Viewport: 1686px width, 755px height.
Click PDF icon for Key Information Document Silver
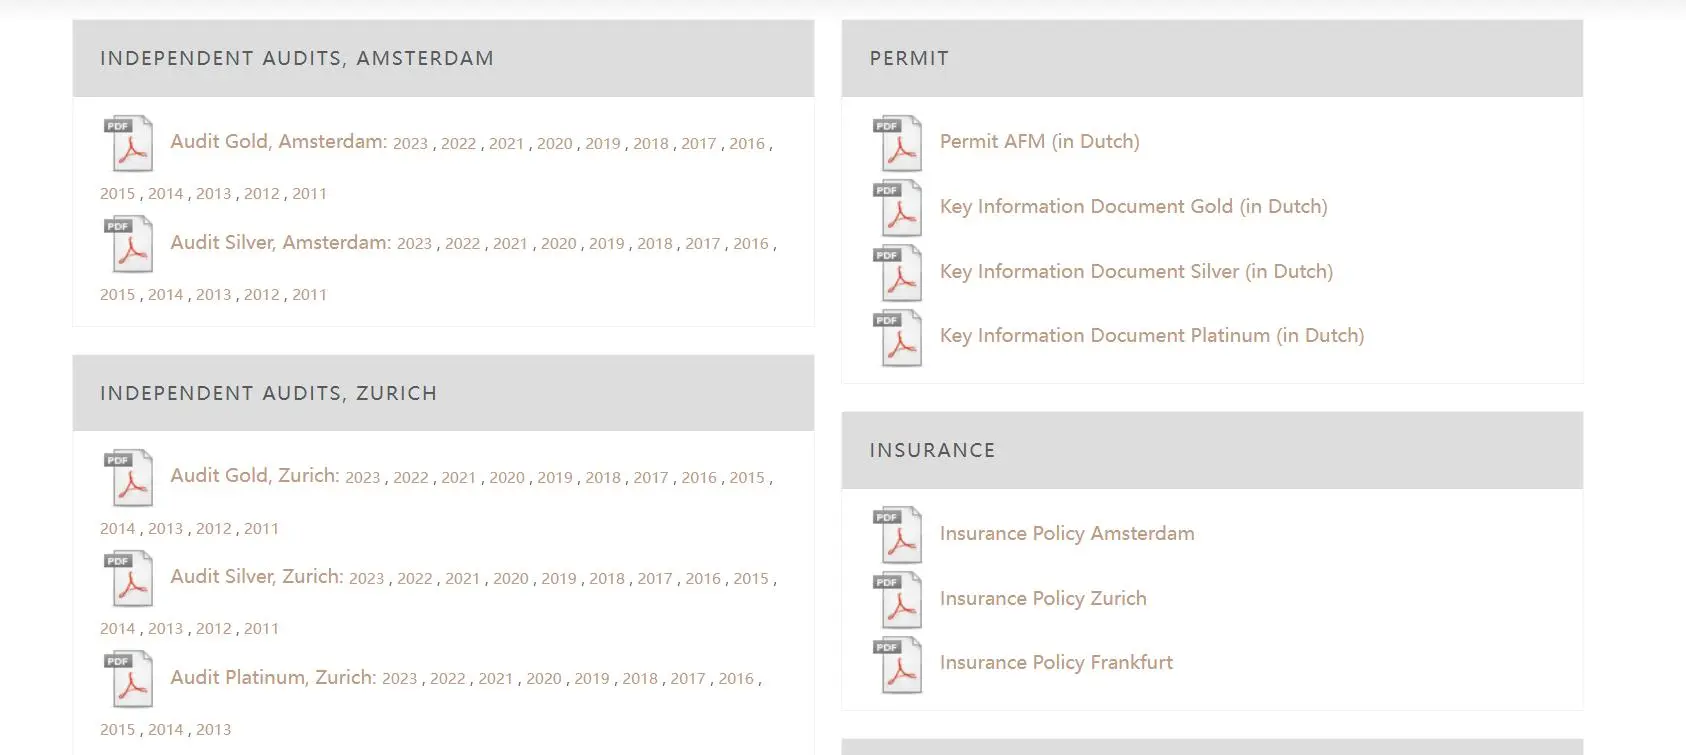pos(898,273)
